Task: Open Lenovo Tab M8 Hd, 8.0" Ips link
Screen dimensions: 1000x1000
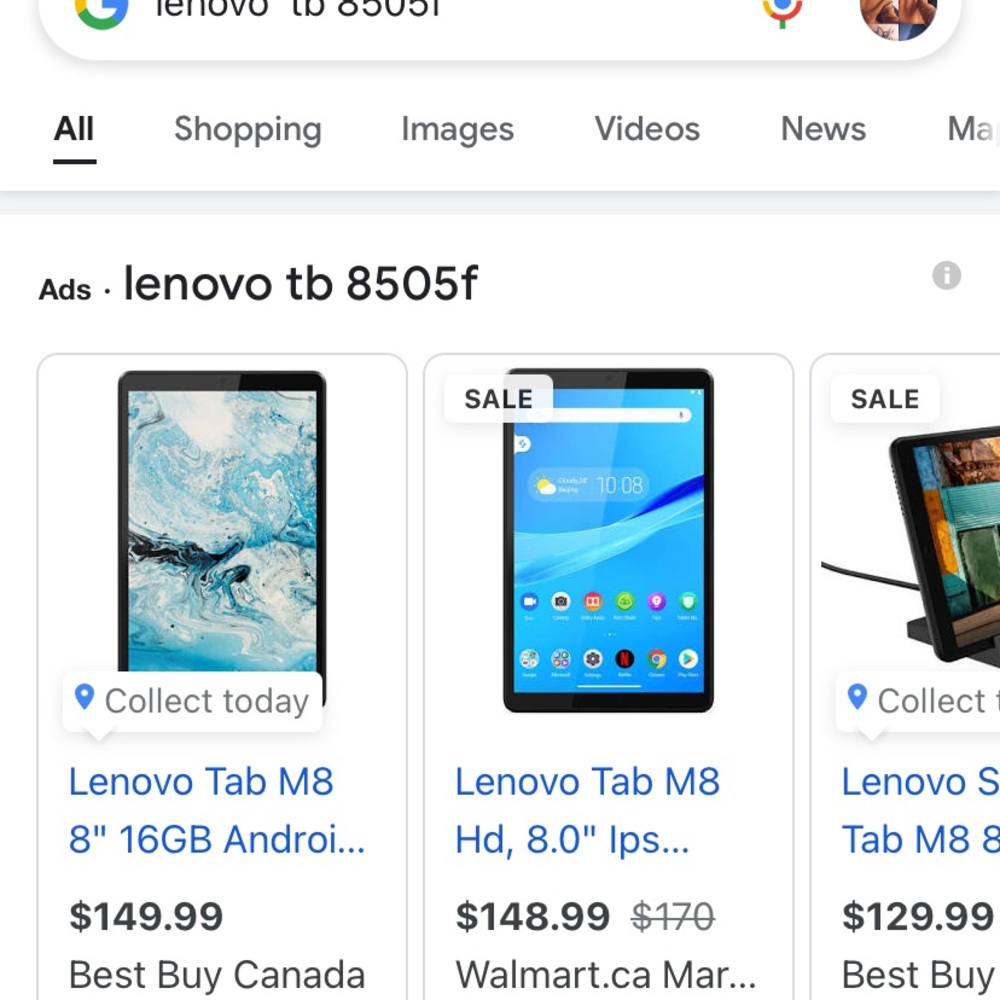Action: click(587, 810)
